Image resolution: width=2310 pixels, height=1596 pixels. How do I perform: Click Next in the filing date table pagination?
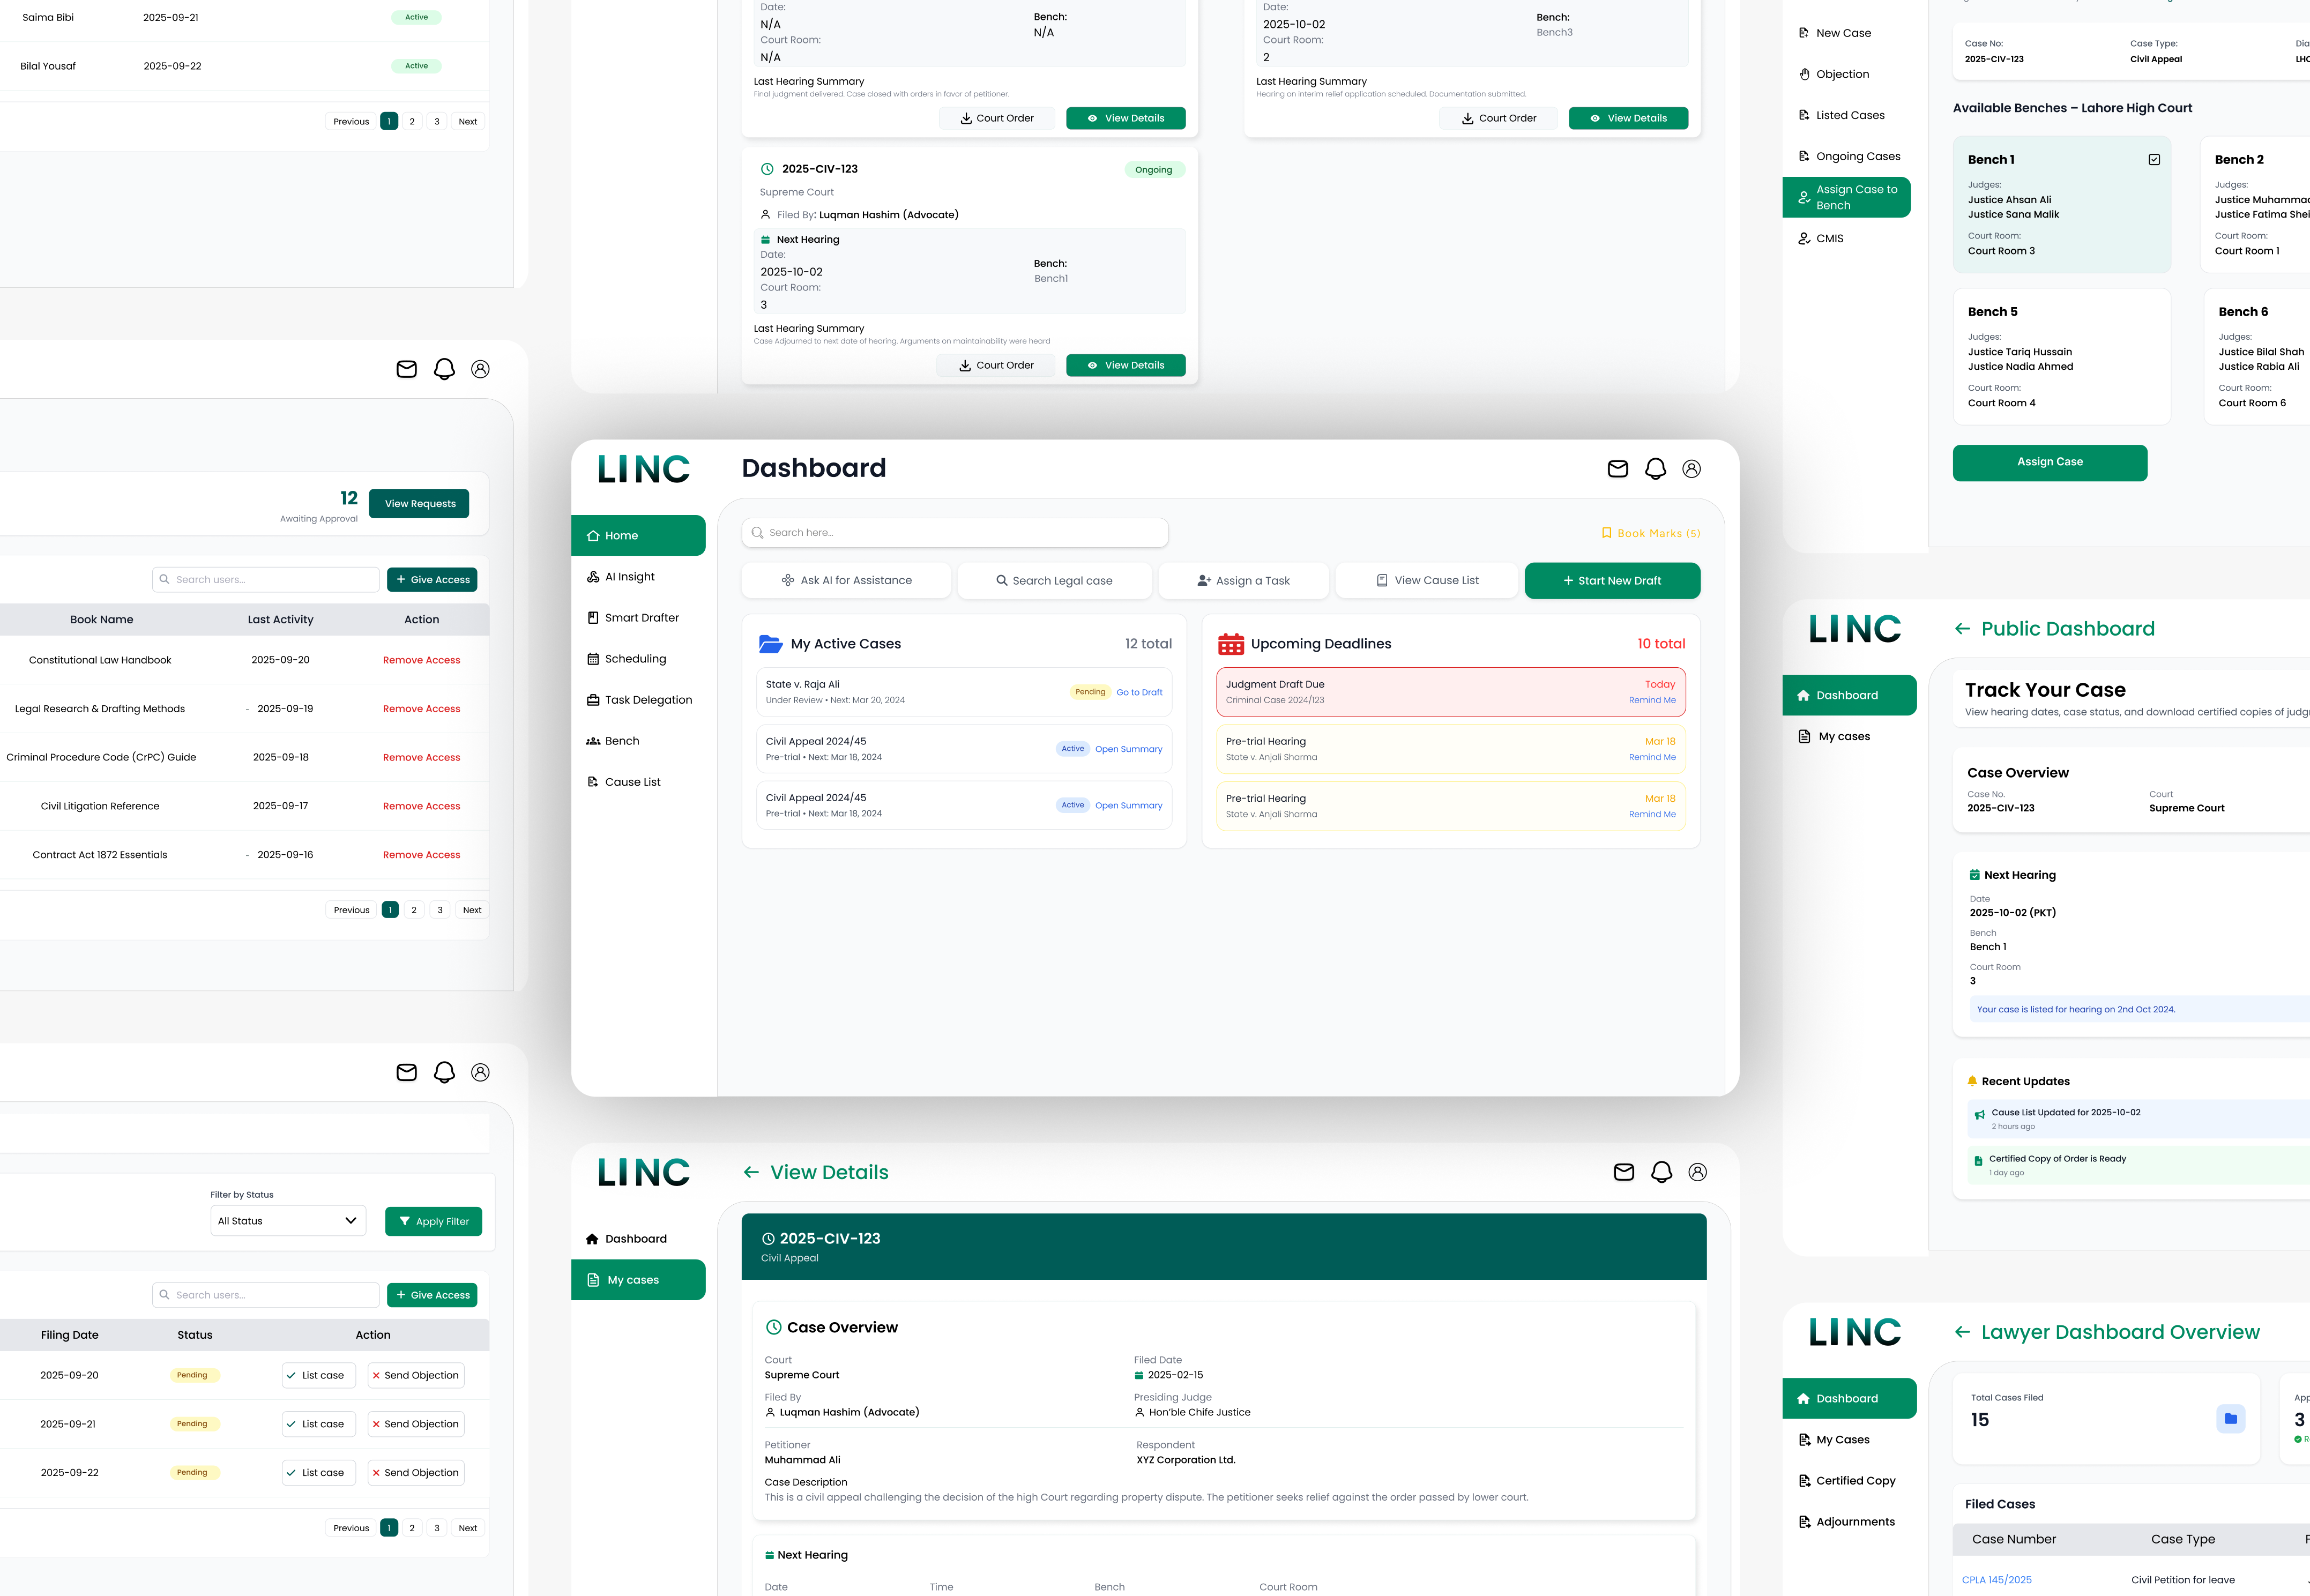[x=467, y=1528]
